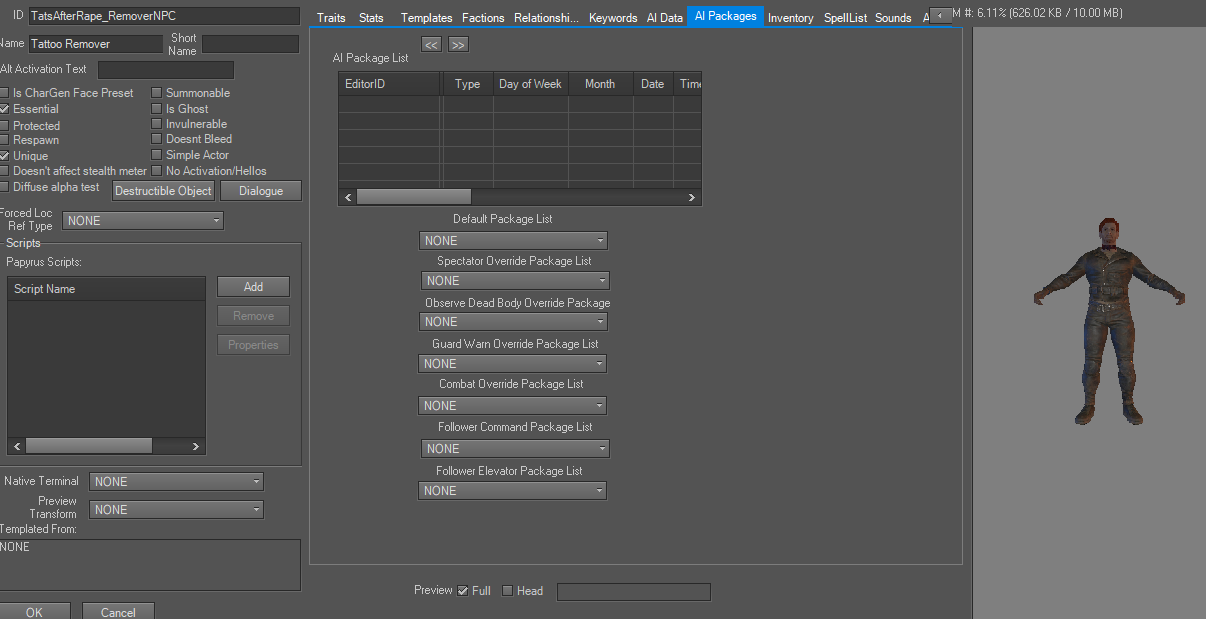Open Default Package List dropdown

(x=513, y=241)
